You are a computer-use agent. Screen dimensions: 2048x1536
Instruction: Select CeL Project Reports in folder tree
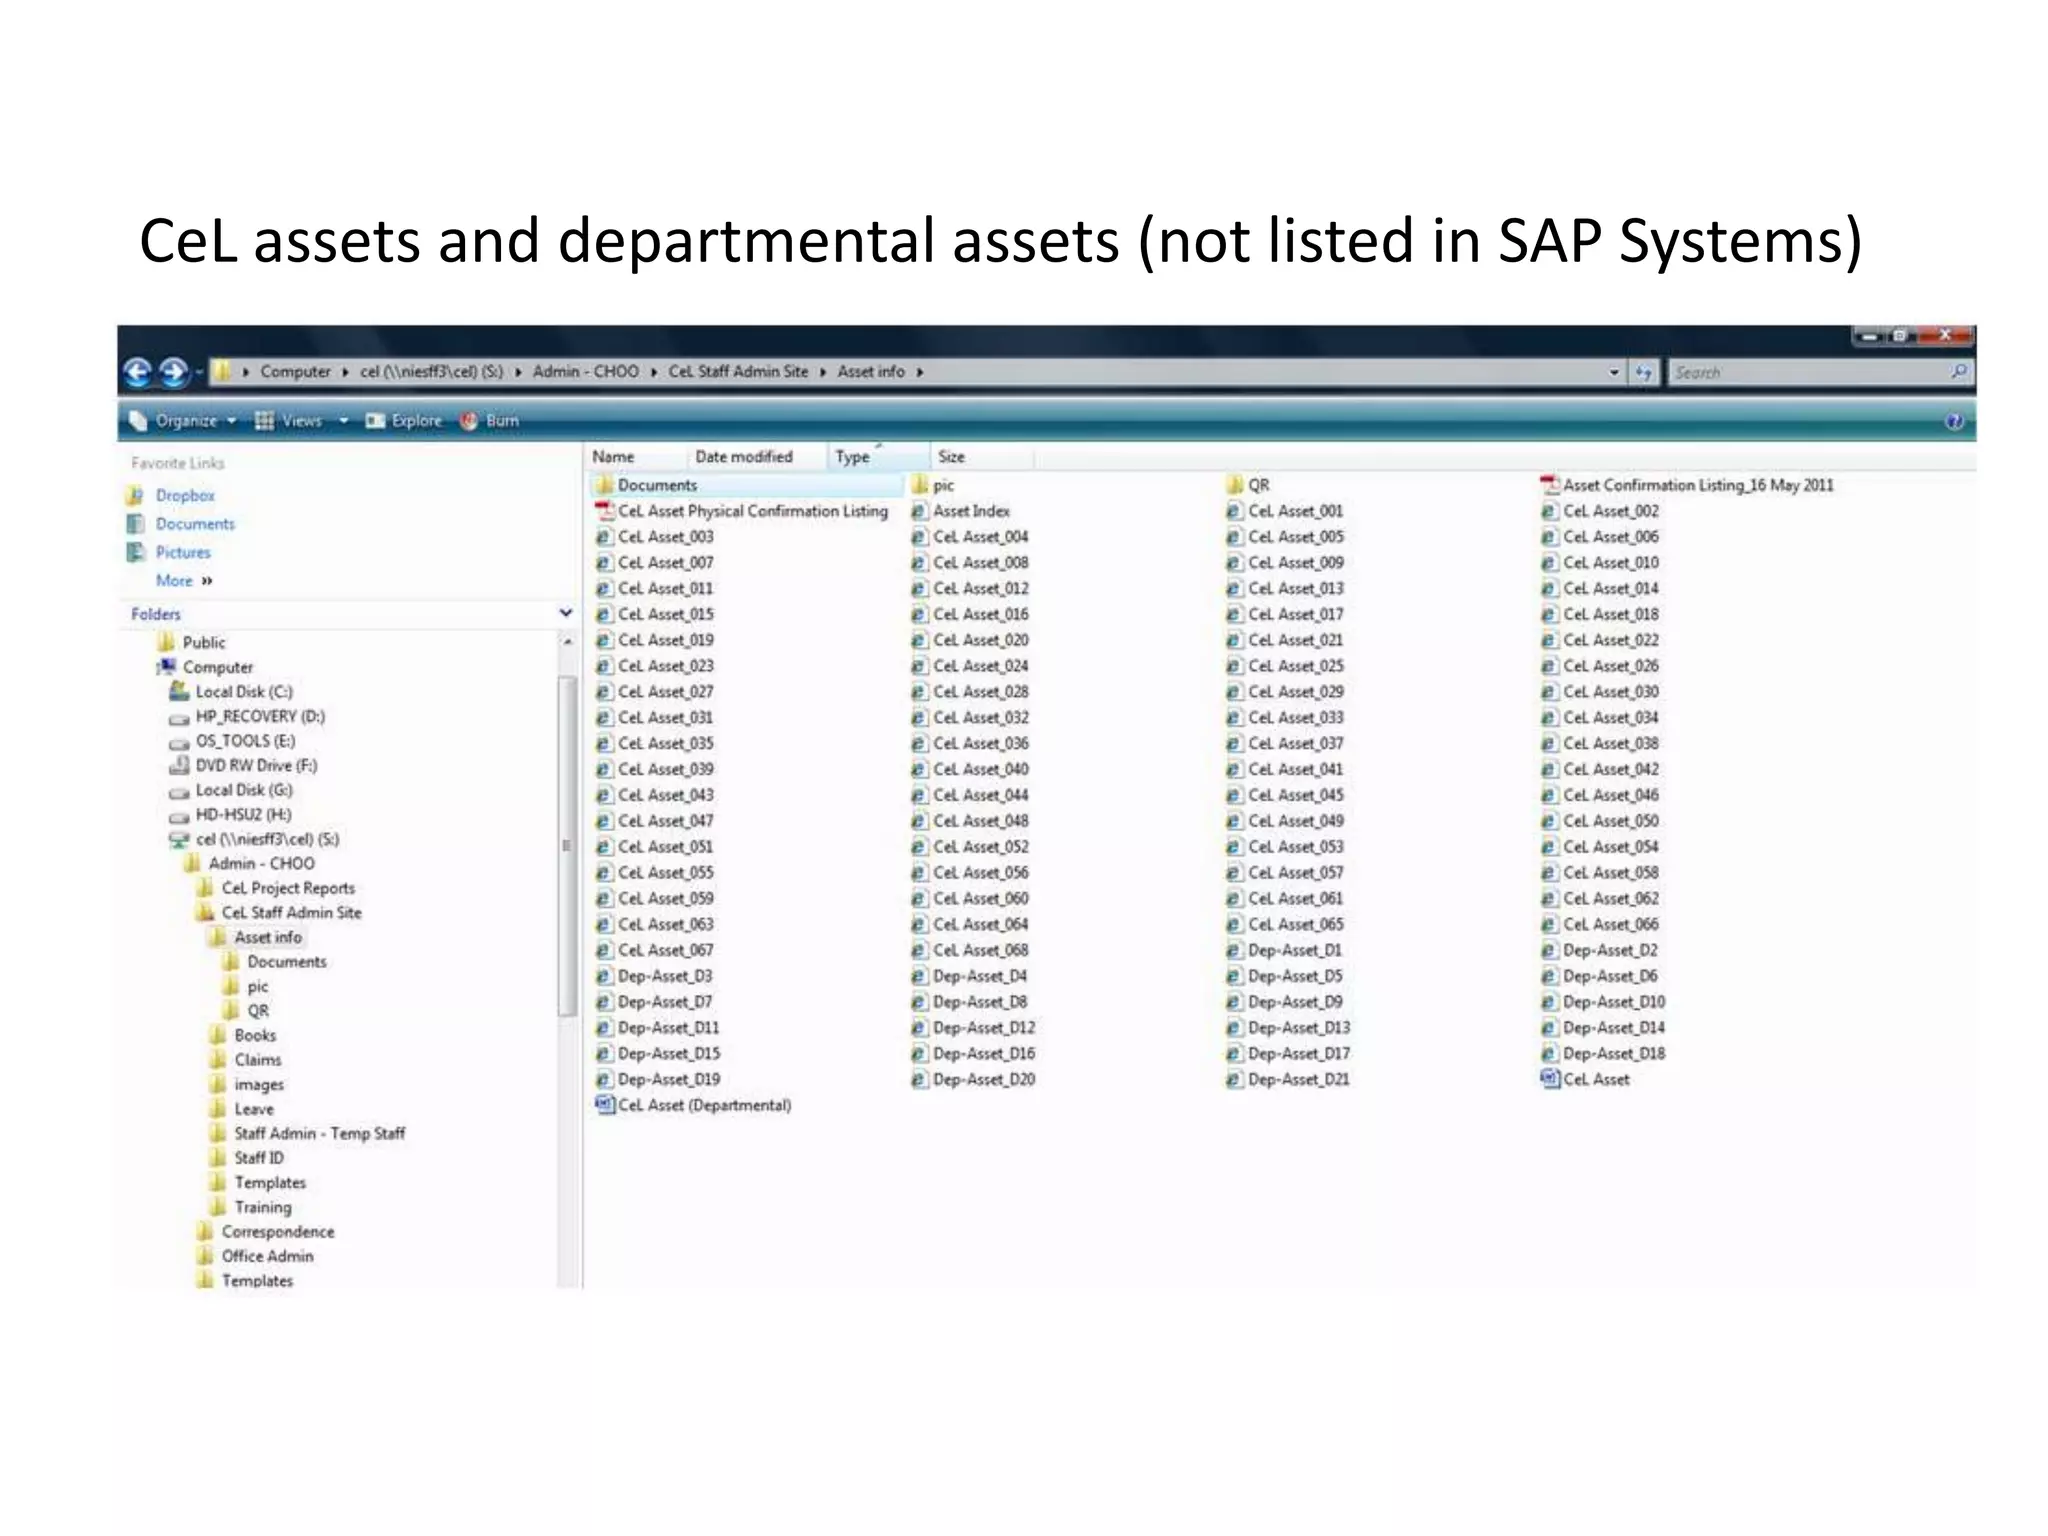click(x=288, y=888)
